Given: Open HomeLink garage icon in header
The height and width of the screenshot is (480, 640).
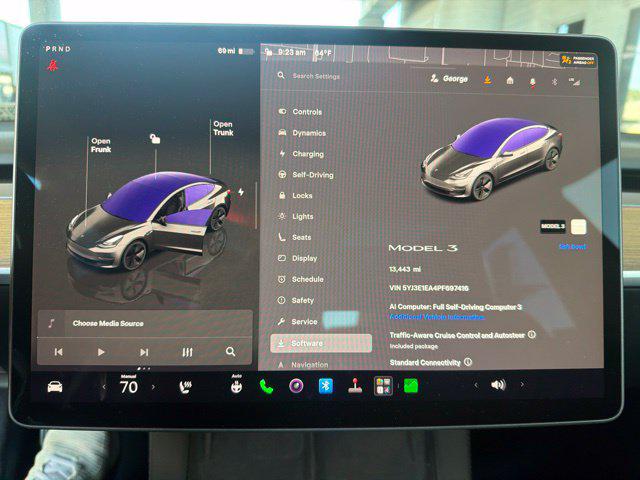Looking at the screenshot, I should tap(510, 80).
